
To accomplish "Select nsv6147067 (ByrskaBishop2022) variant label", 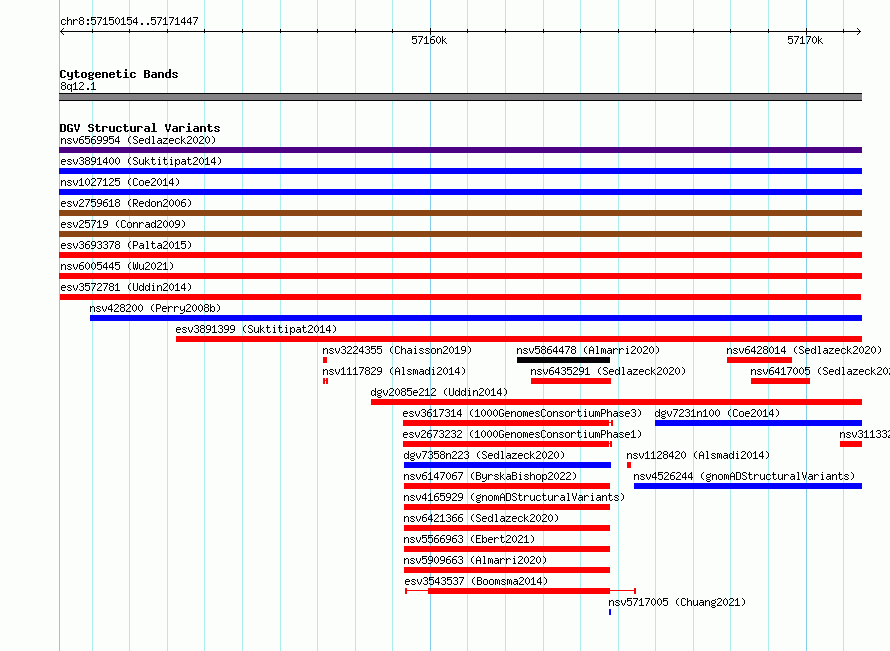I will point(490,476).
